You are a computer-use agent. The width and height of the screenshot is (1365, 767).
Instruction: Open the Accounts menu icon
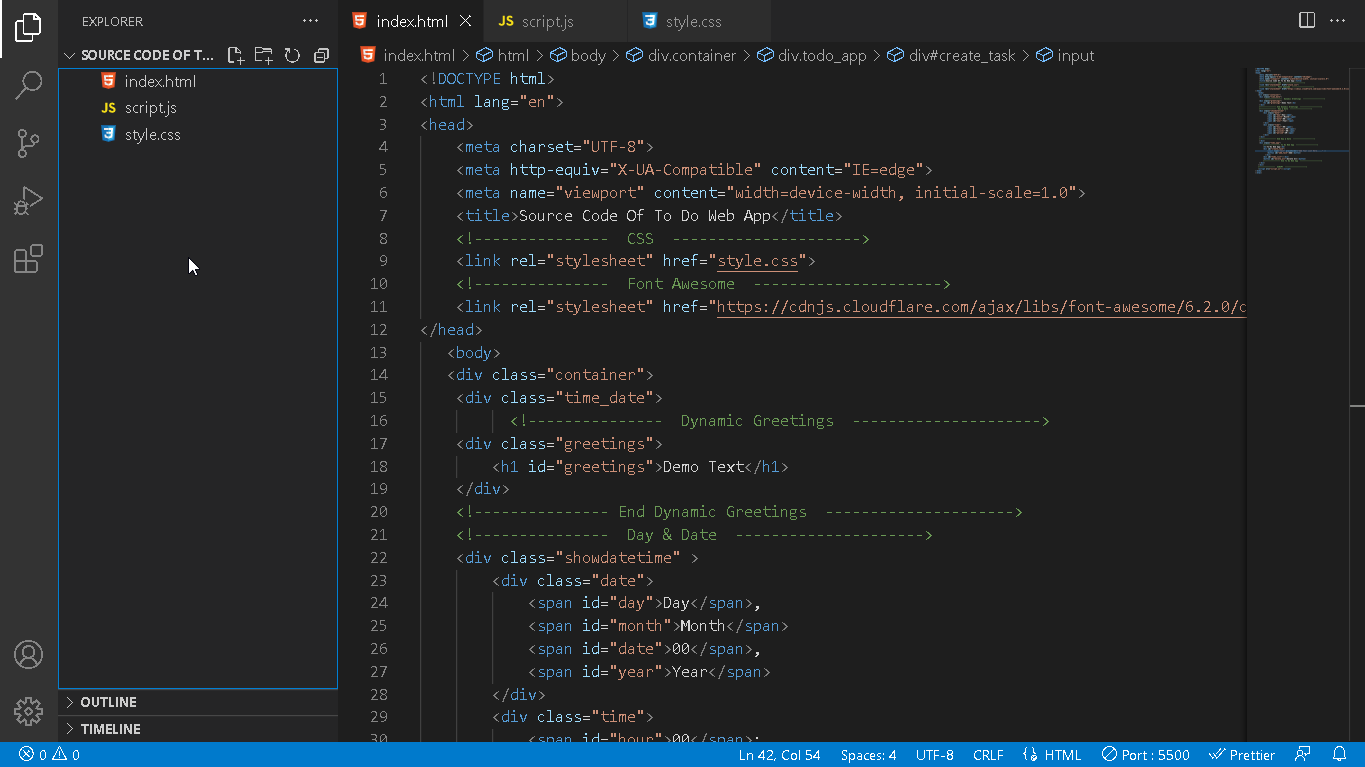click(29, 655)
